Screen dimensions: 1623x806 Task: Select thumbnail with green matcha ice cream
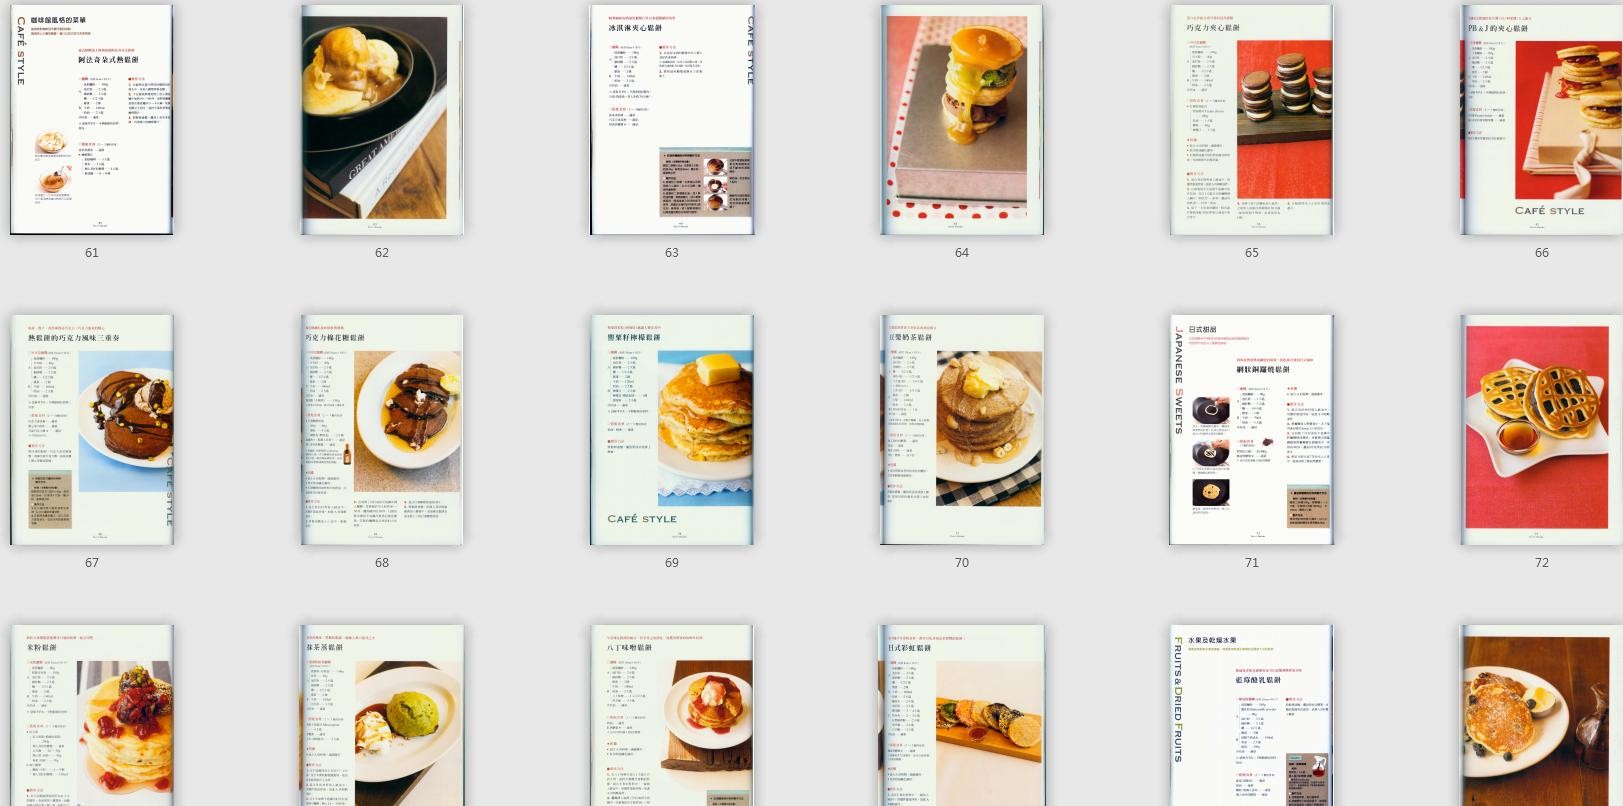381,716
